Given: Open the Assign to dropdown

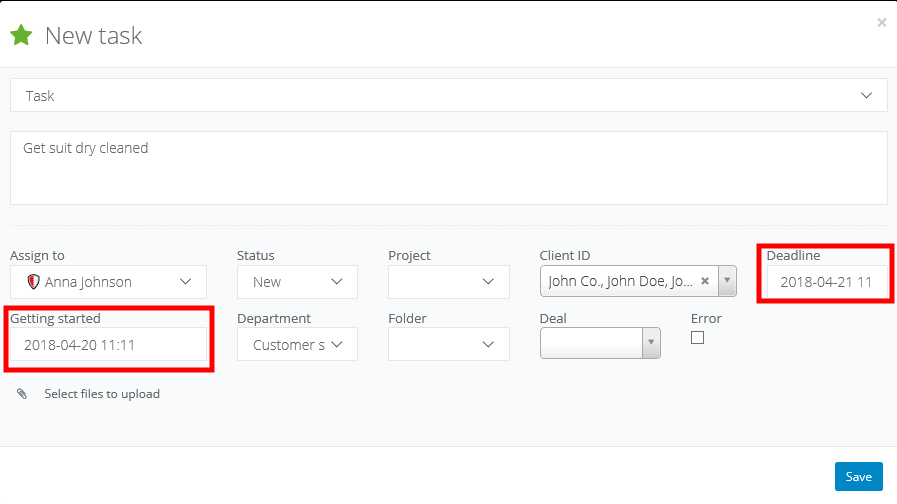Looking at the screenshot, I should (185, 282).
